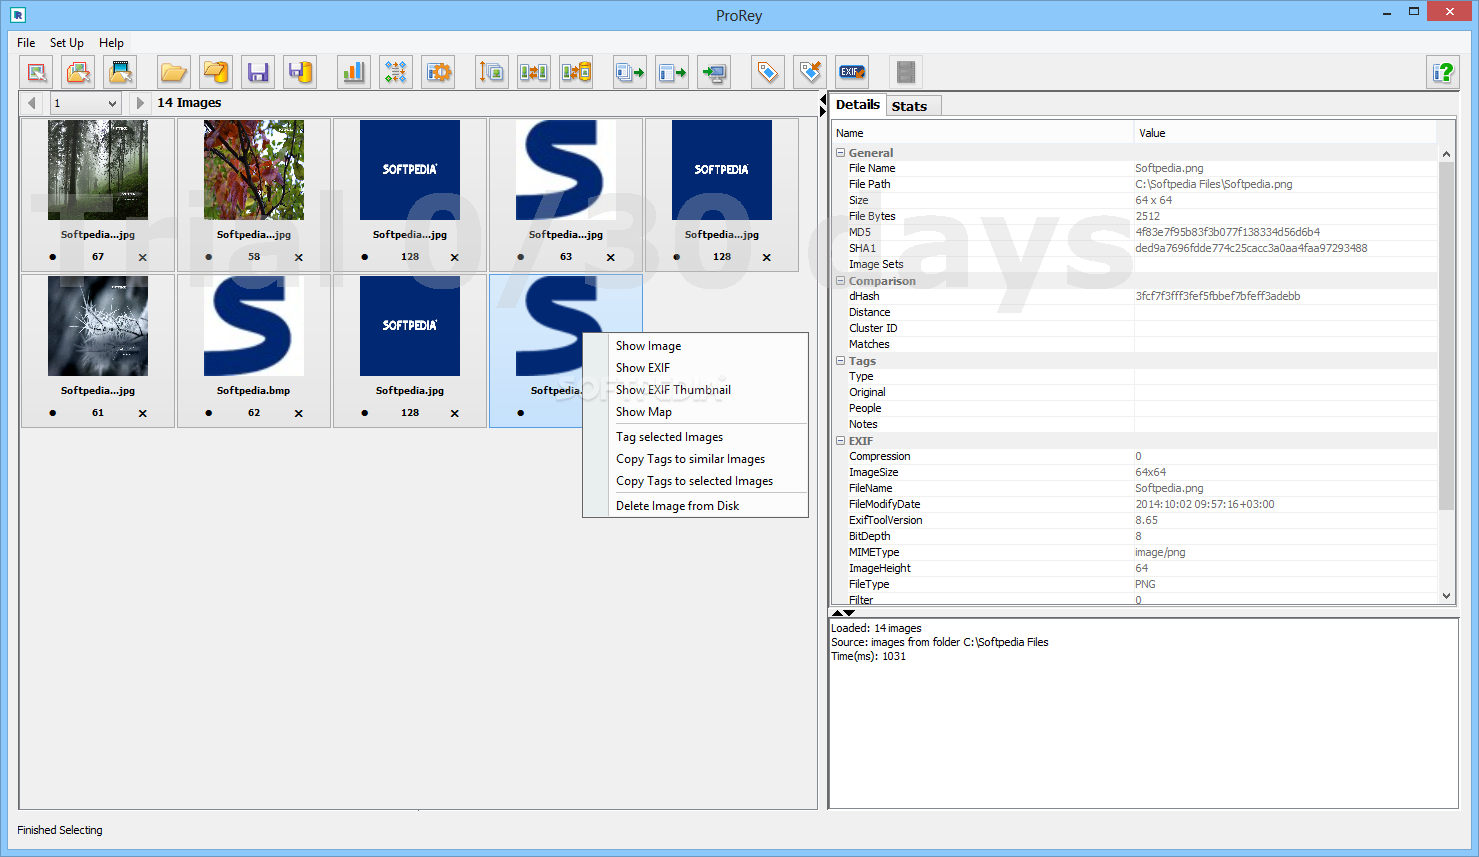Toggle the dot marker on thumbnail scored 67

[x=52, y=257]
